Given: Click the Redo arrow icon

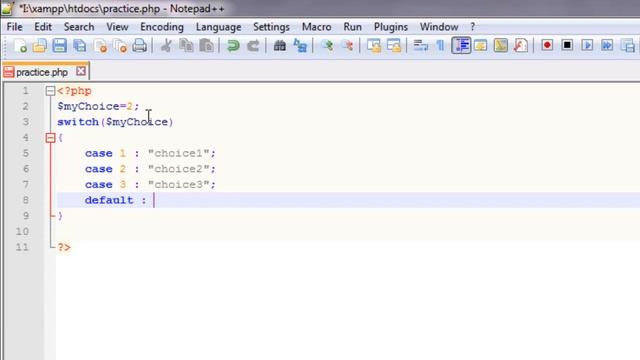Looking at the screenshot, I should pos(253,46).
